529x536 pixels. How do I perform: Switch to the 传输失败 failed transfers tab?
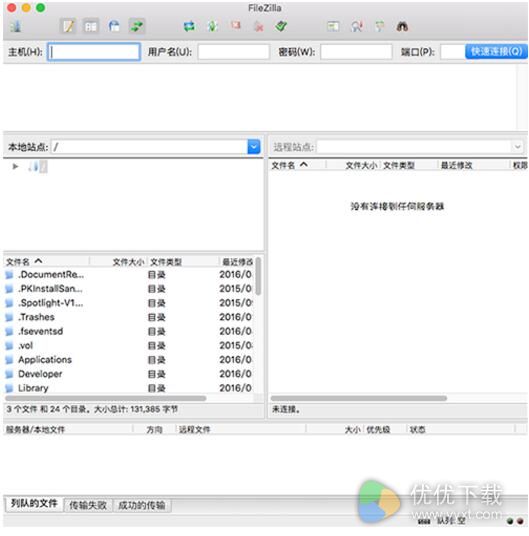pyautogui.click(x=88, y=505)
